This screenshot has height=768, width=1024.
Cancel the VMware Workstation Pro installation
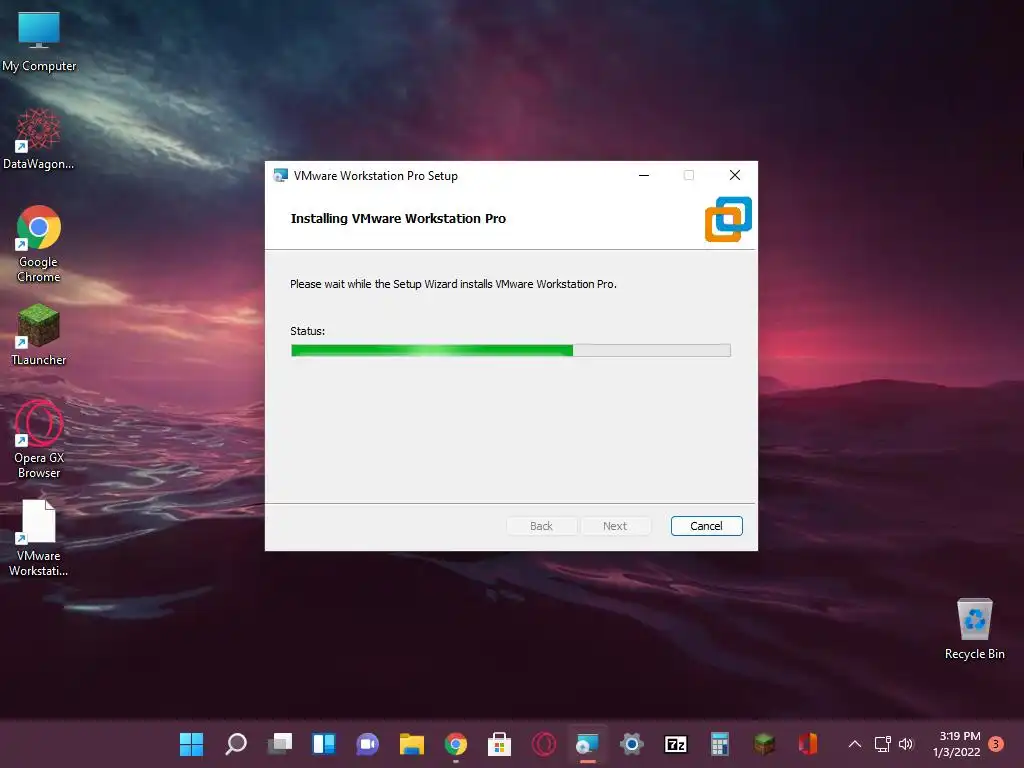coord(707,526)
